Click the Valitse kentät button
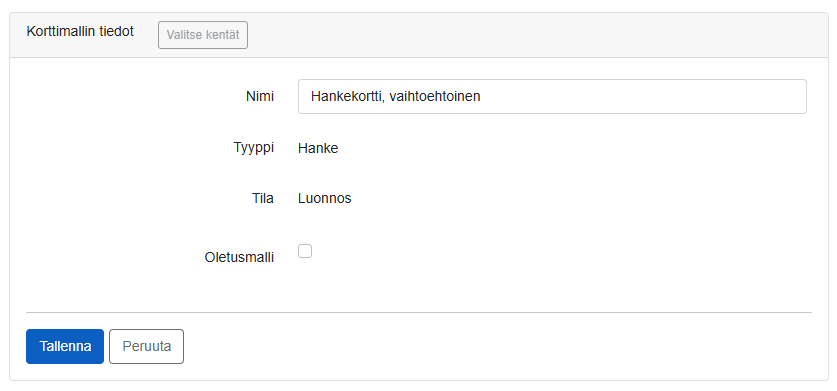Image resolution: width=837 pixels, height=391 pixels. click(x=203, y=35)
